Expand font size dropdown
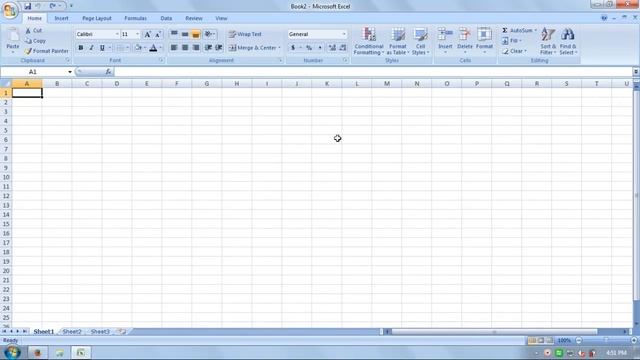 pyautogui.click(x=137, y=34)
